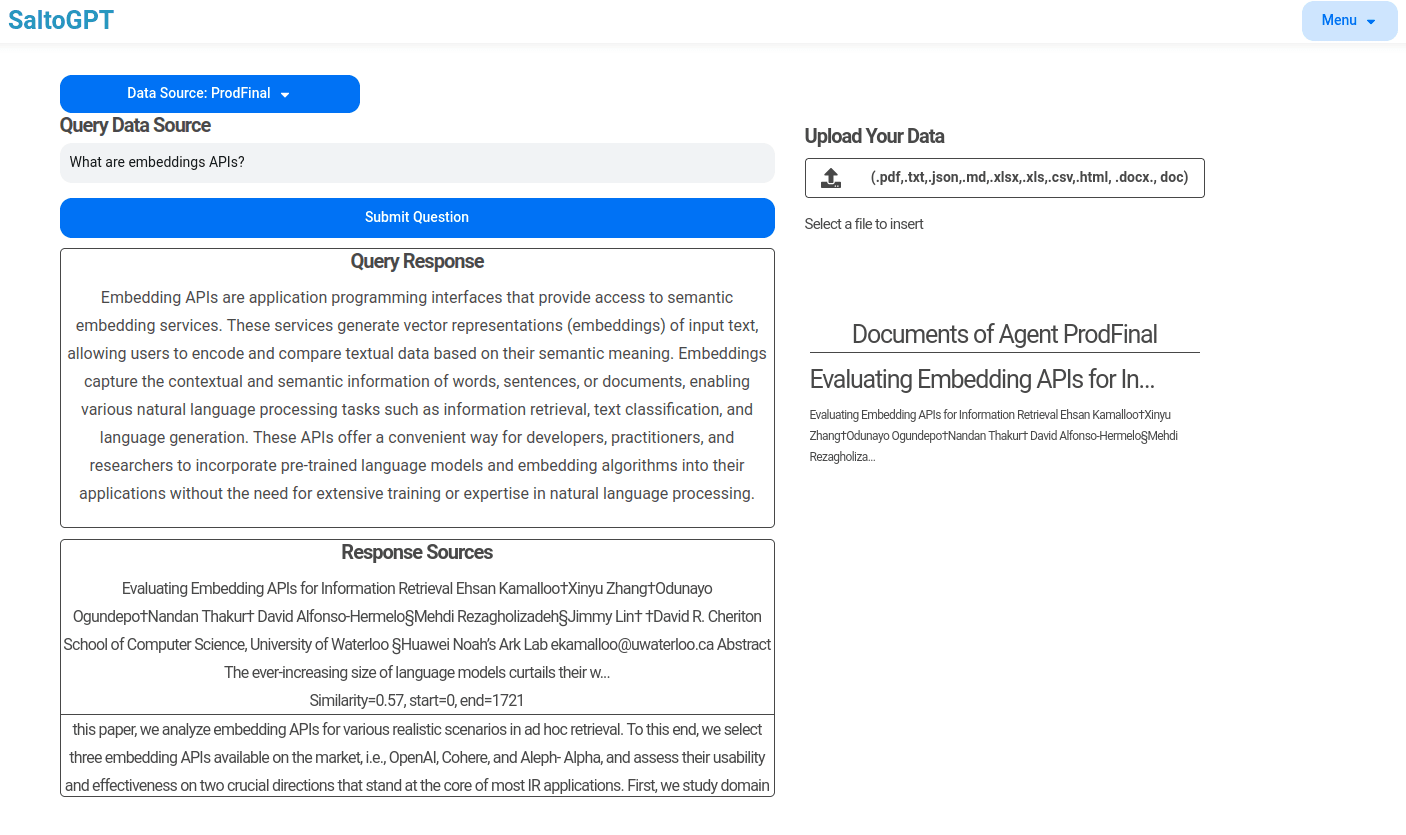Focus the query question input field
The image size is (1406, 835).
[x=417, y=162]
